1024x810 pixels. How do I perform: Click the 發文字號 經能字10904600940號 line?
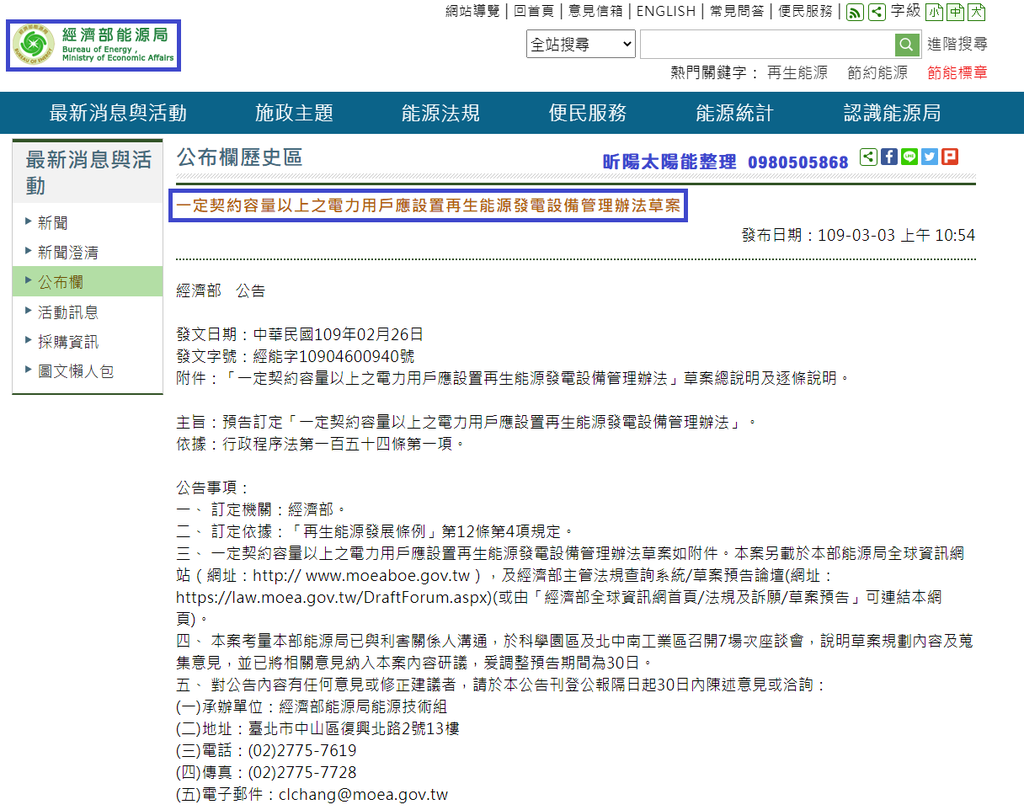point(295,356)
